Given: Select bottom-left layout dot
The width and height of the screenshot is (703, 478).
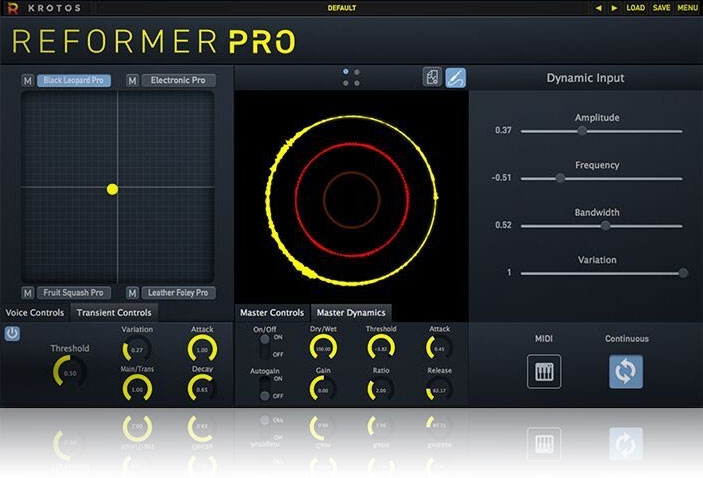Looking at the screenshot, I should coord(346,83).
